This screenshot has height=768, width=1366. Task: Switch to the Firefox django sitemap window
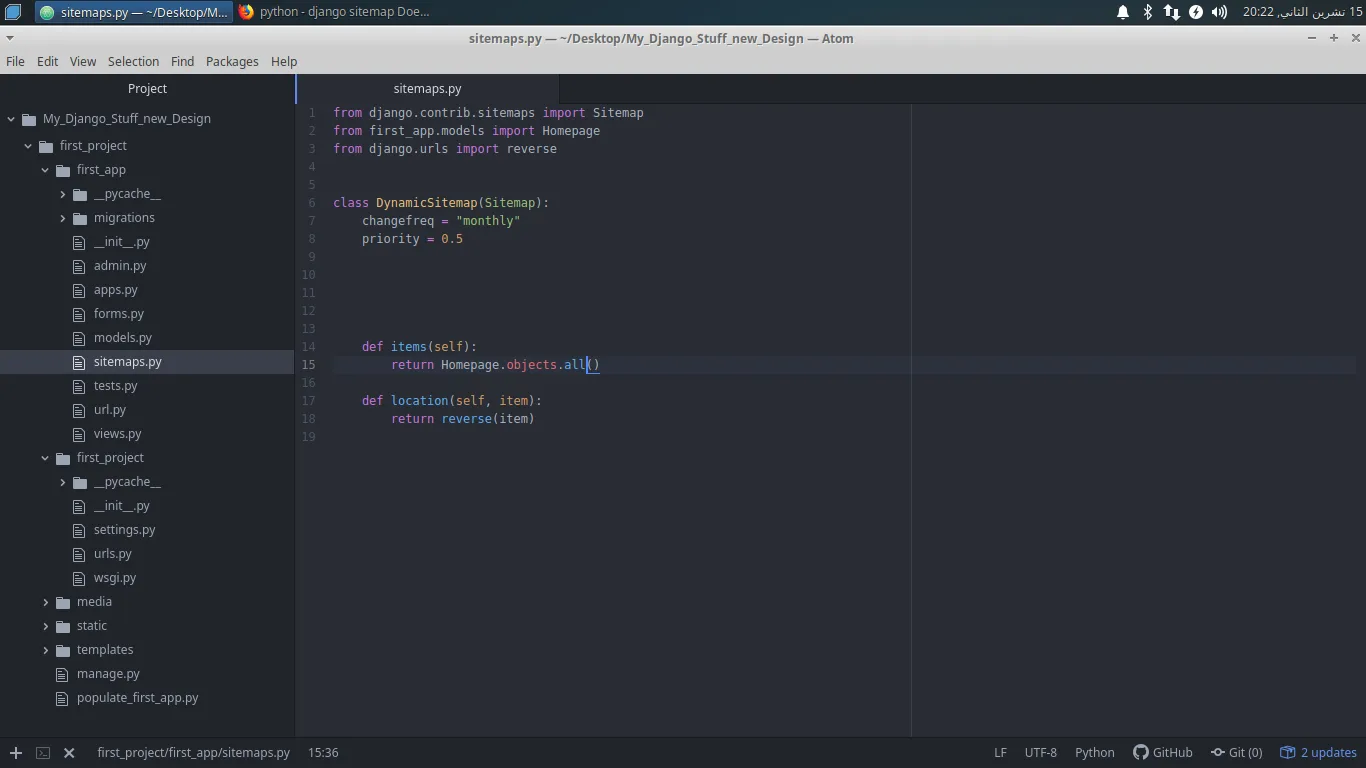pos(334,12)
